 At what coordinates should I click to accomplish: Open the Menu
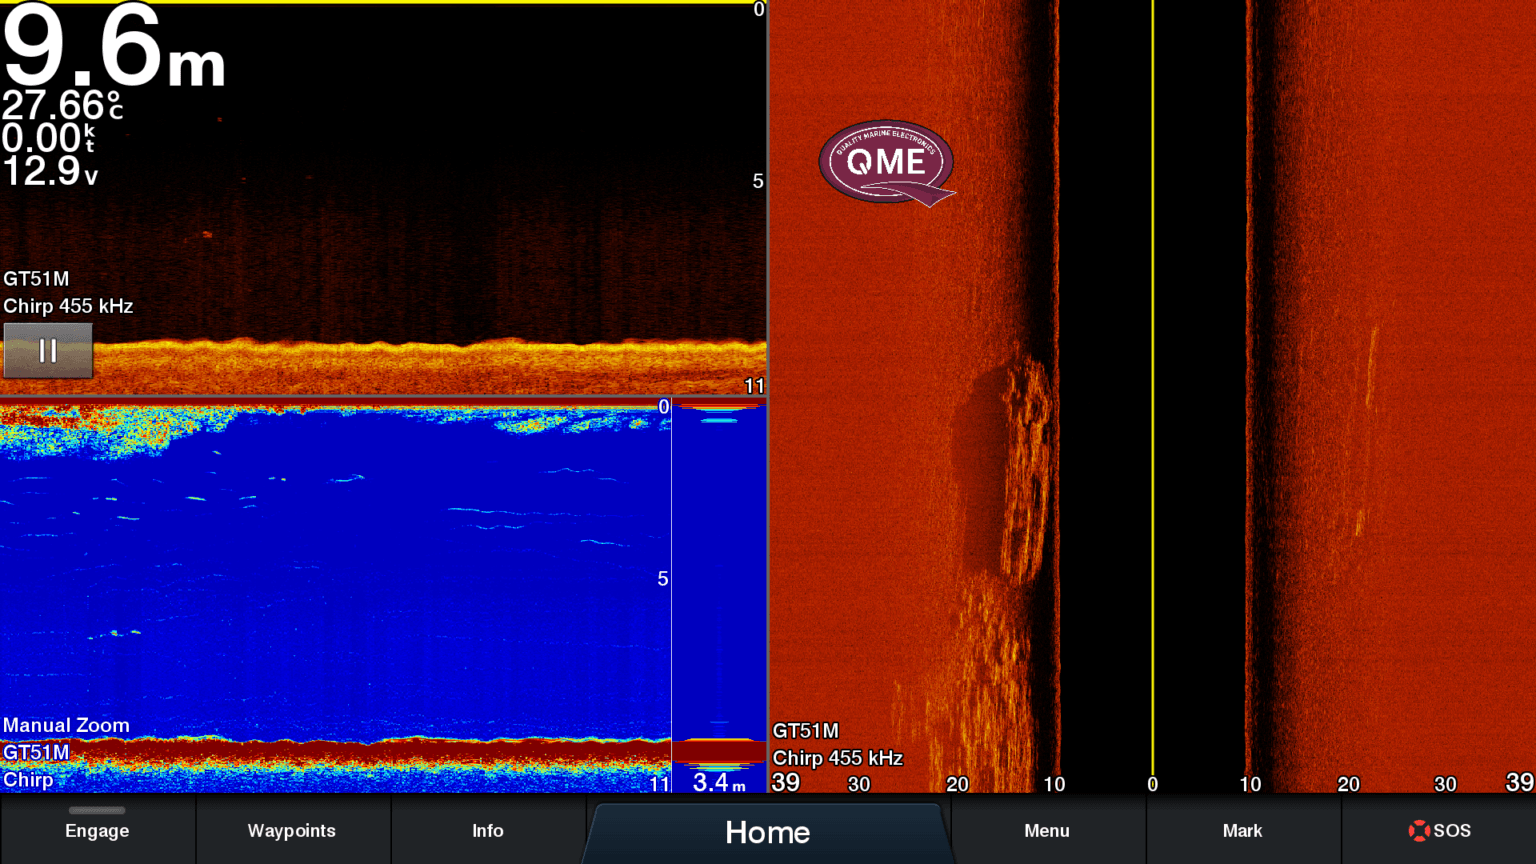[1047, 831]
